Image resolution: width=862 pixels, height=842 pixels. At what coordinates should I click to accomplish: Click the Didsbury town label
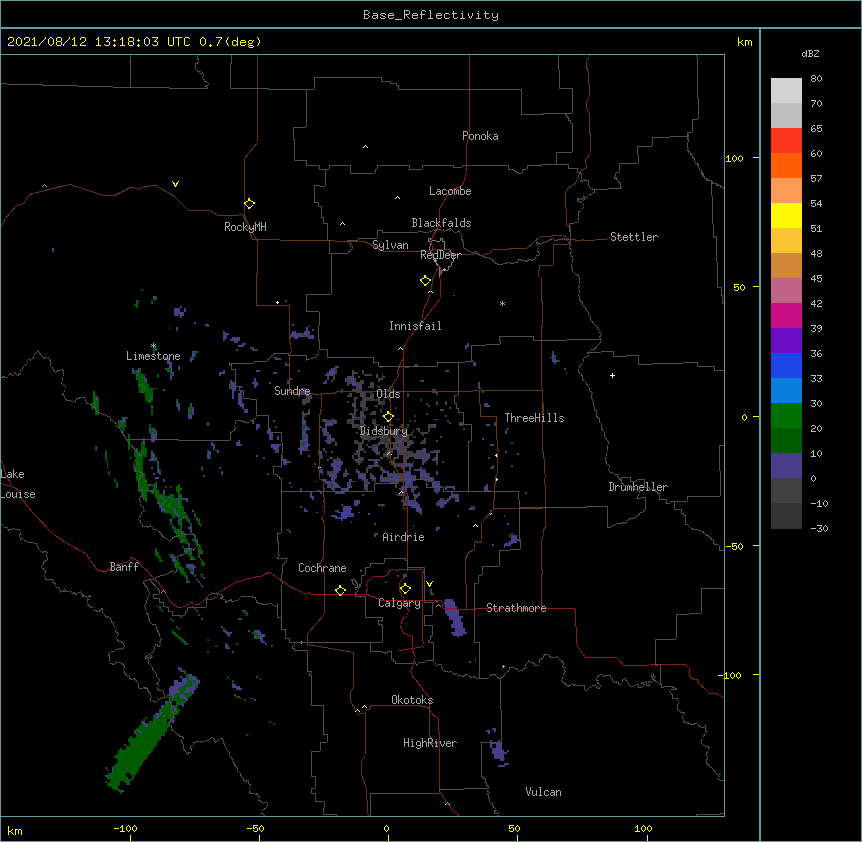tap(384, 431)
